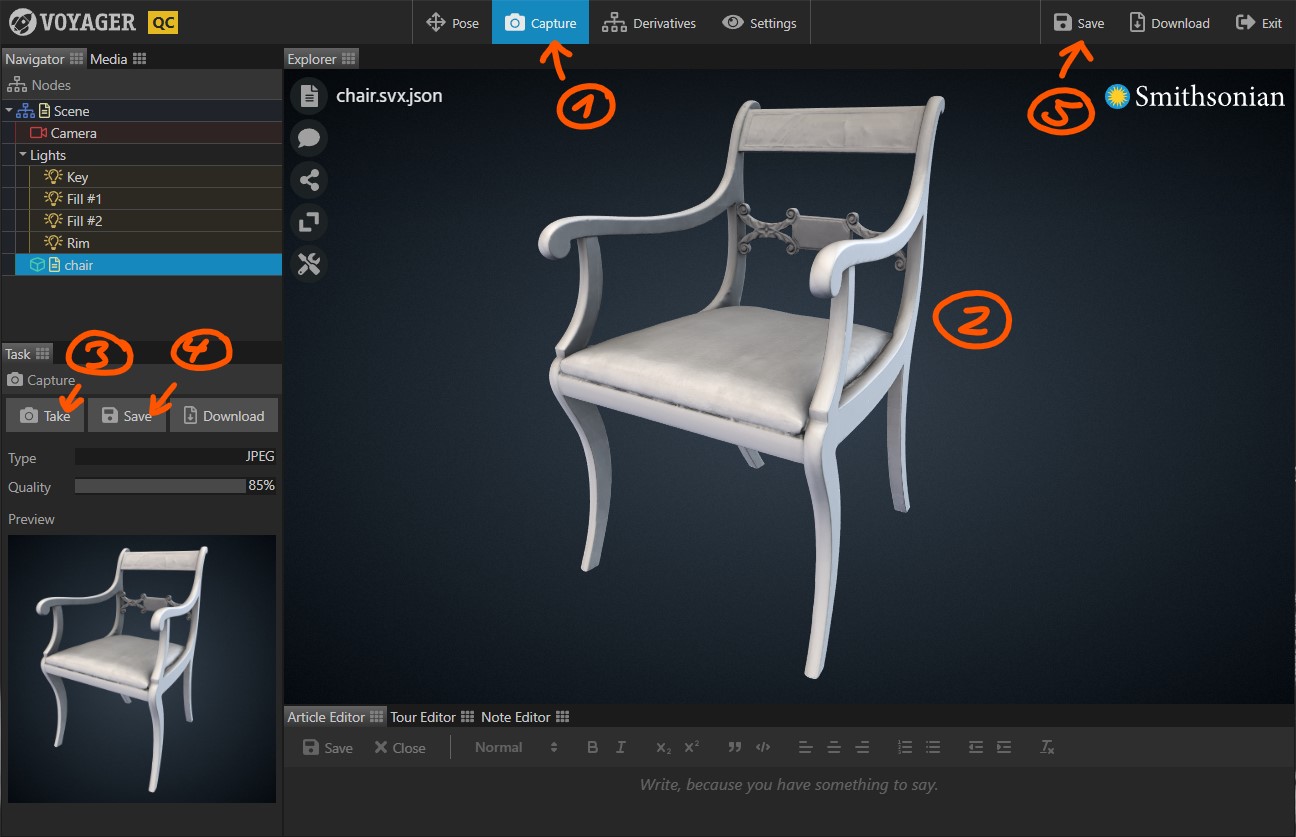Toggle bold formatting in Article Editor
This screenshot has width=1296, height=837.
click(592, 747)
